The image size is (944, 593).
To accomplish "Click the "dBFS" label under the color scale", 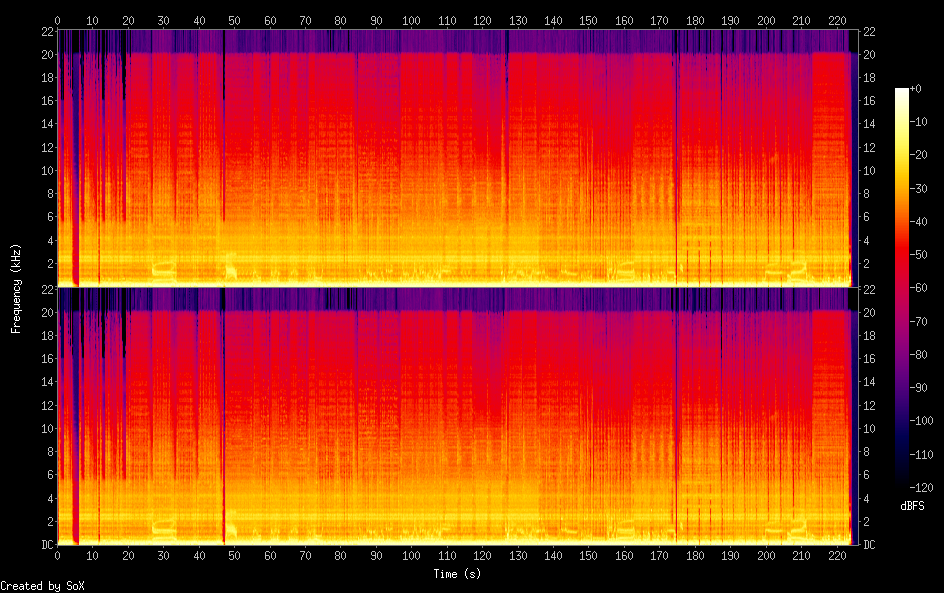I will pos(912,506).
